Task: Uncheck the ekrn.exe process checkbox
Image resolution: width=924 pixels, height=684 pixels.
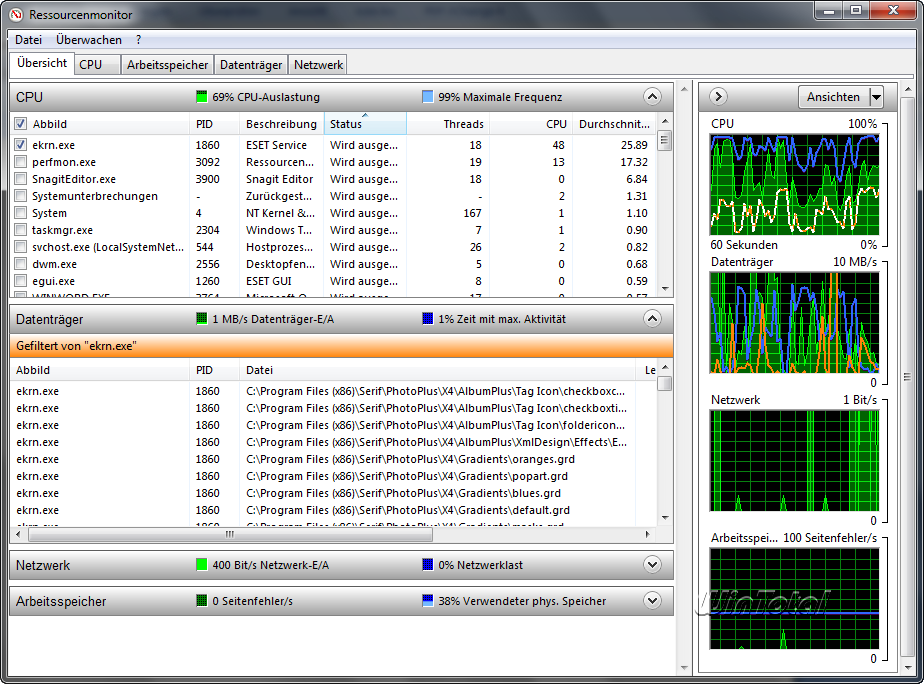Action: [x=21, y=145]
